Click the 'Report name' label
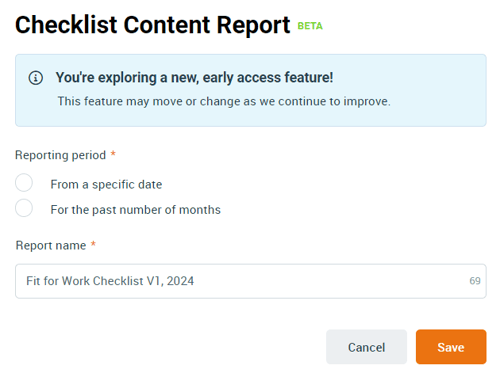 (x=51, y=245)
